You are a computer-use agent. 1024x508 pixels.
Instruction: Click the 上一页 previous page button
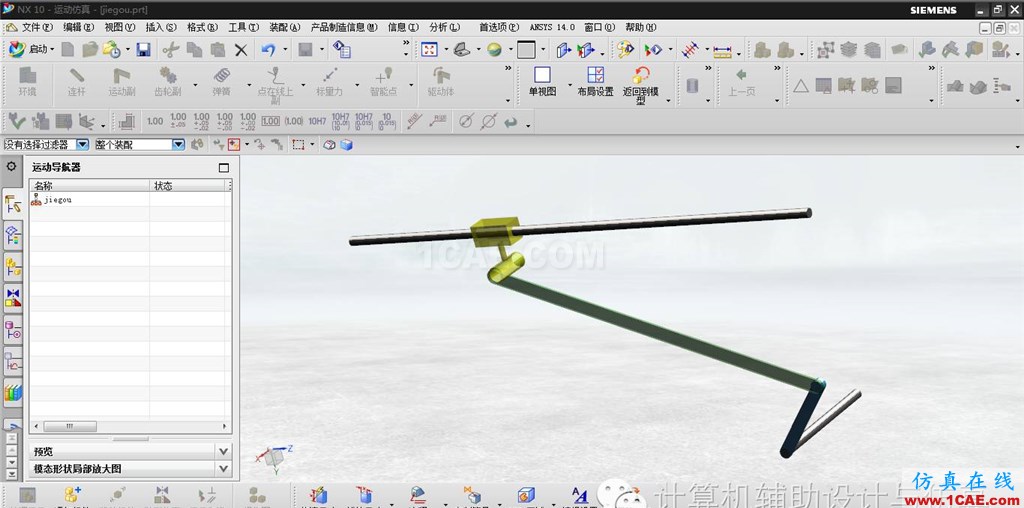[x=741, y=82]
